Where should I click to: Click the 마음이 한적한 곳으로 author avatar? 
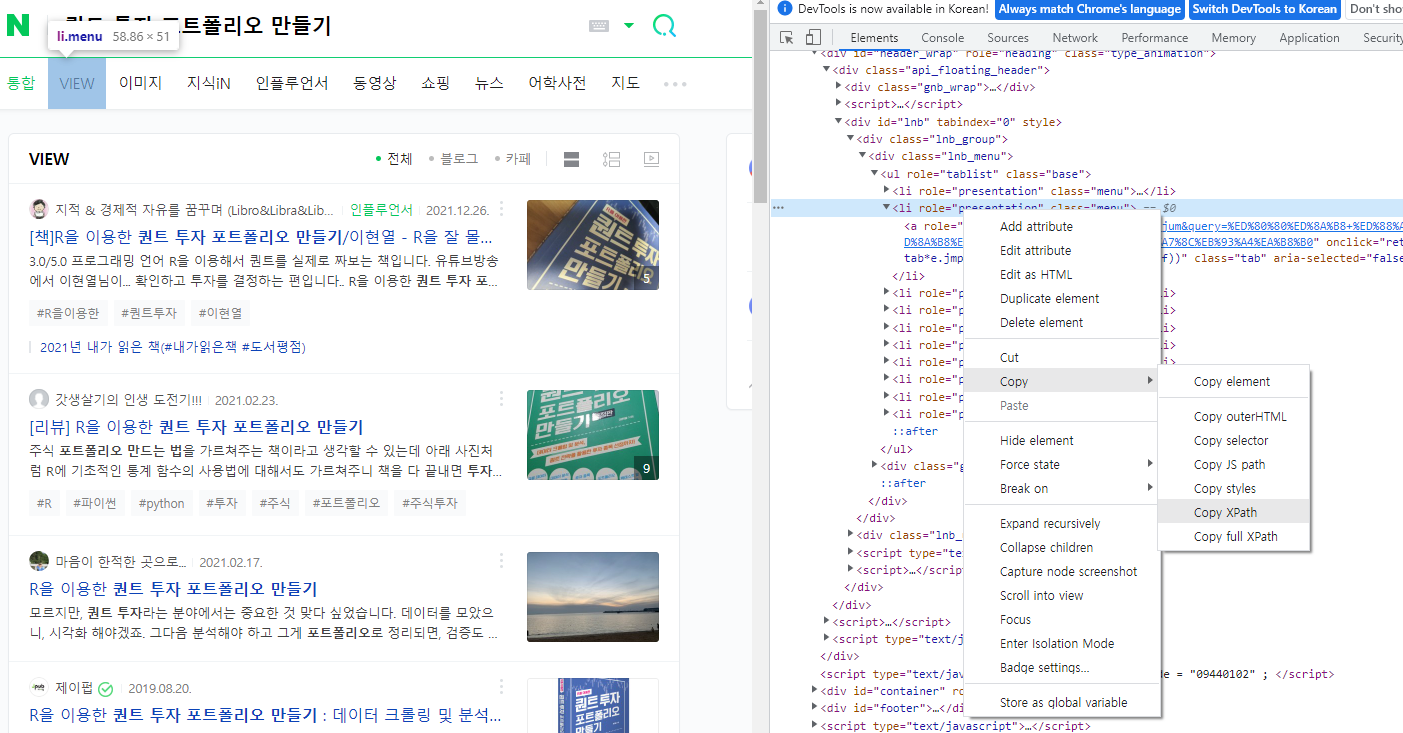[39, 561]
